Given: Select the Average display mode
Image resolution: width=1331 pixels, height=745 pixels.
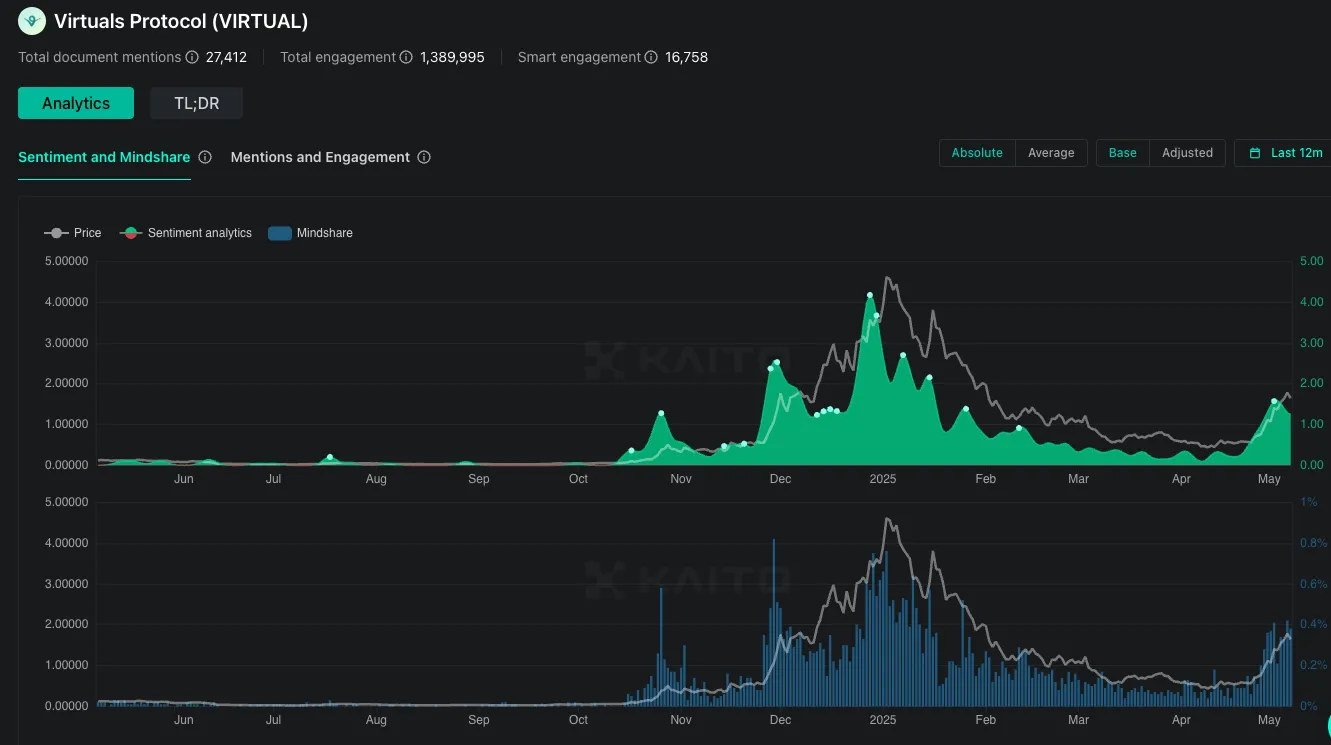Looking at the screenshot, I should point(1051,153).
